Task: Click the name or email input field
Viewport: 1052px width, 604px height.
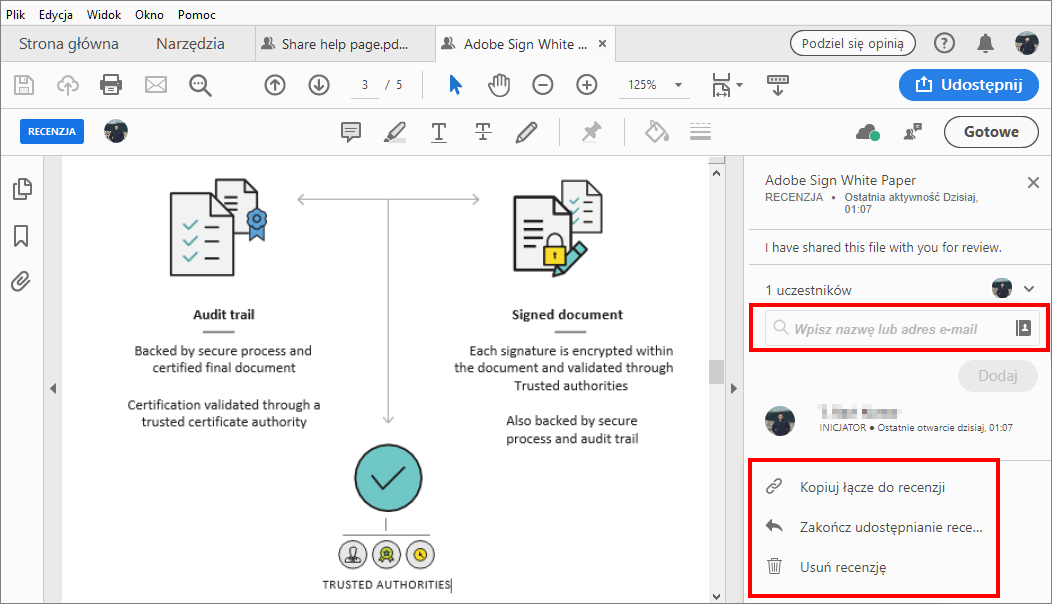Action: click(902, 328)
